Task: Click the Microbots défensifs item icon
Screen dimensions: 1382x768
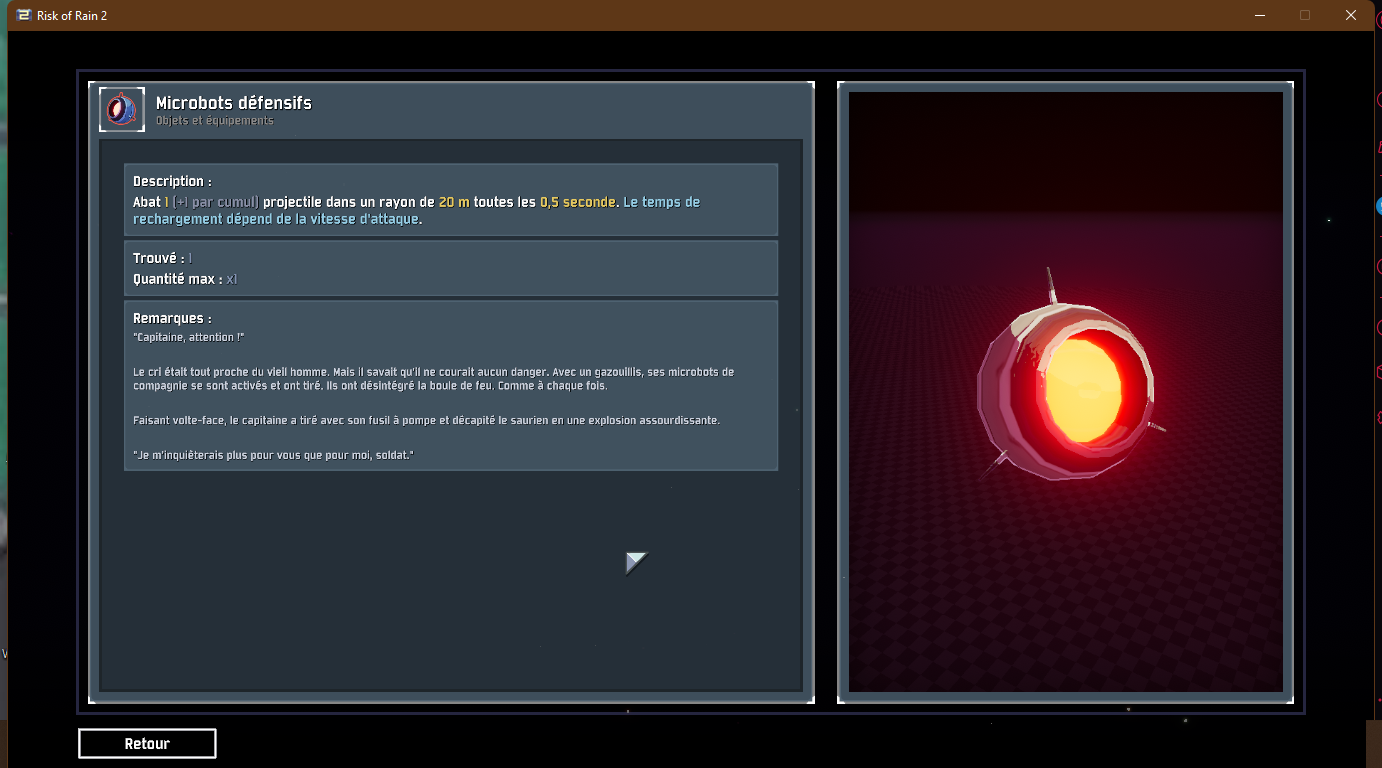Action: [122, 110]
